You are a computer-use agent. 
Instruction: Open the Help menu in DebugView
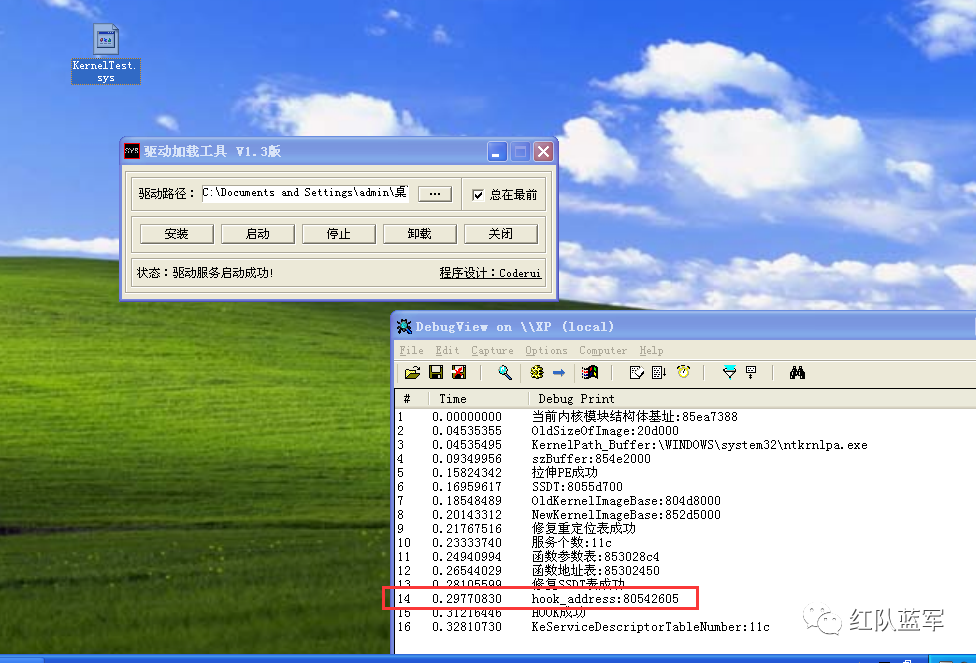pos(651,350)
